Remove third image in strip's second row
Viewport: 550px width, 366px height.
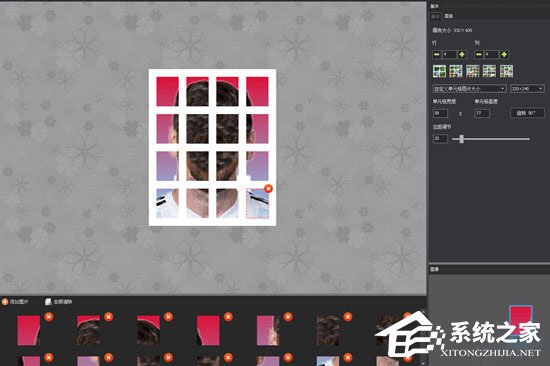168,358
